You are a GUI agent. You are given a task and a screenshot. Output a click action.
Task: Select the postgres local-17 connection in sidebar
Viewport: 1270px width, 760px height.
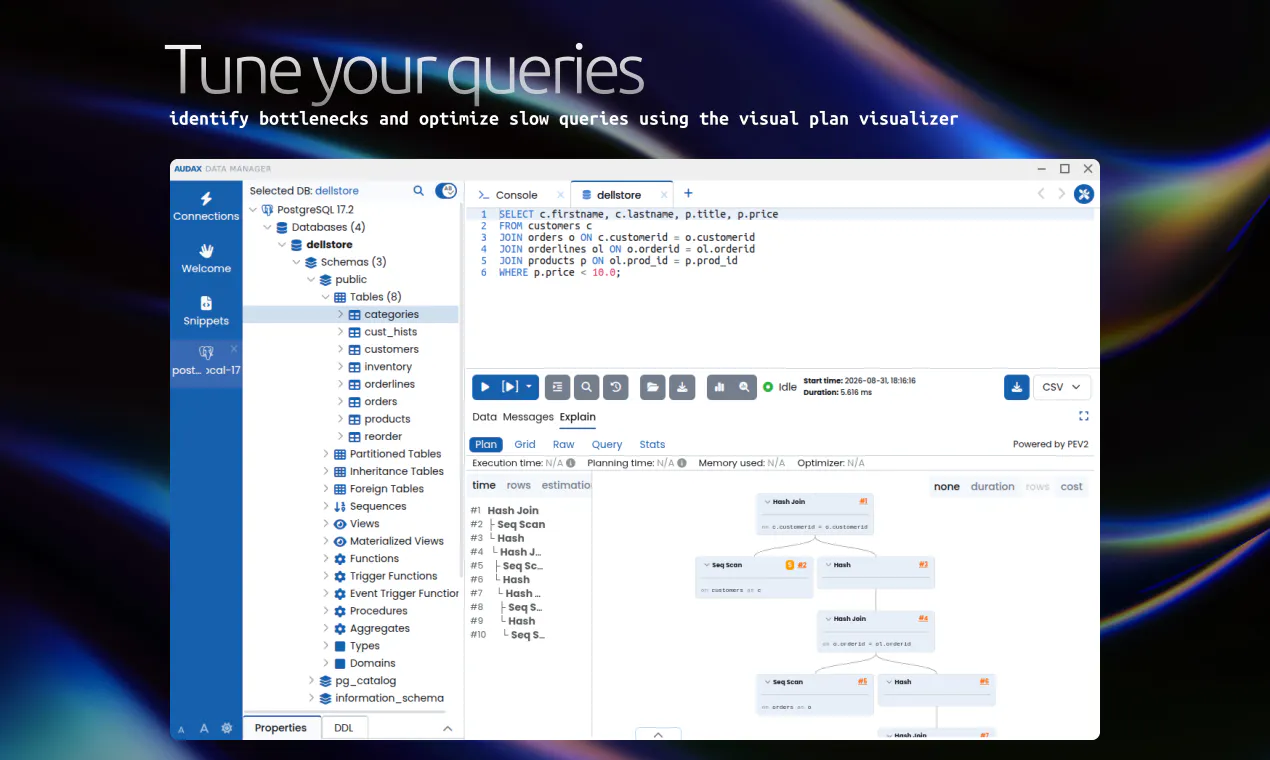click(x=206, y=361)
